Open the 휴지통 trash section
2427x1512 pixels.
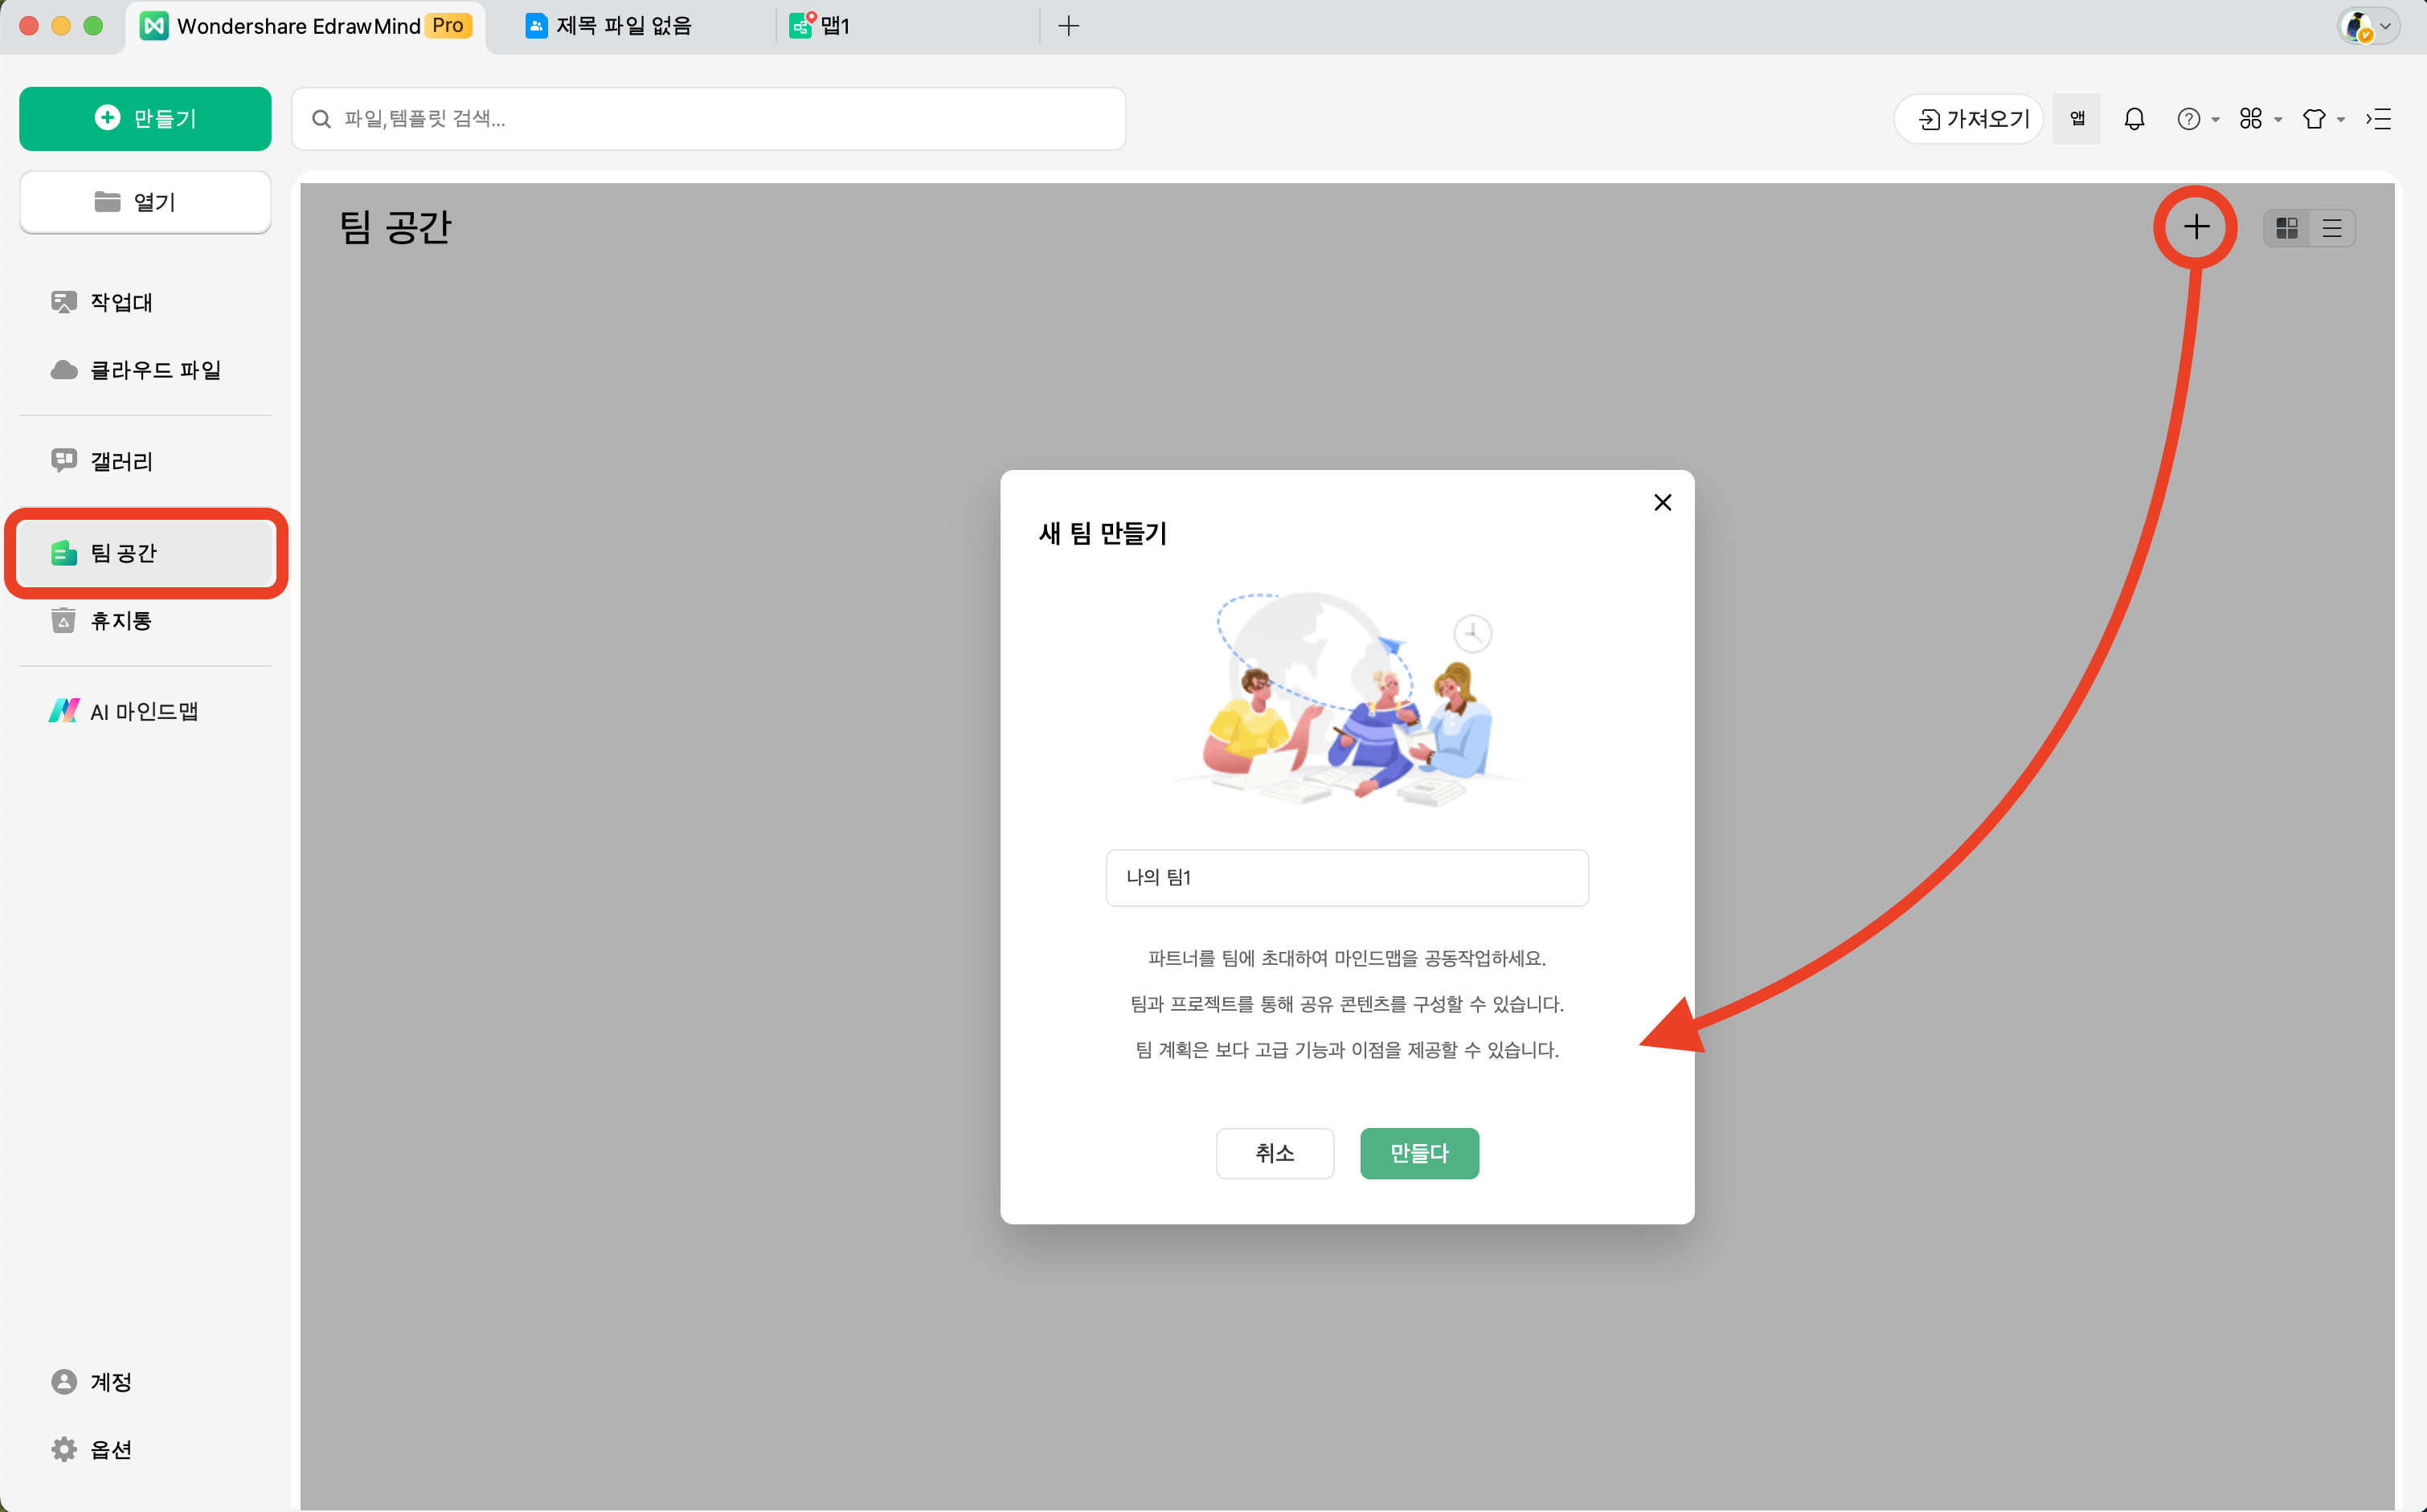point(121,620)
